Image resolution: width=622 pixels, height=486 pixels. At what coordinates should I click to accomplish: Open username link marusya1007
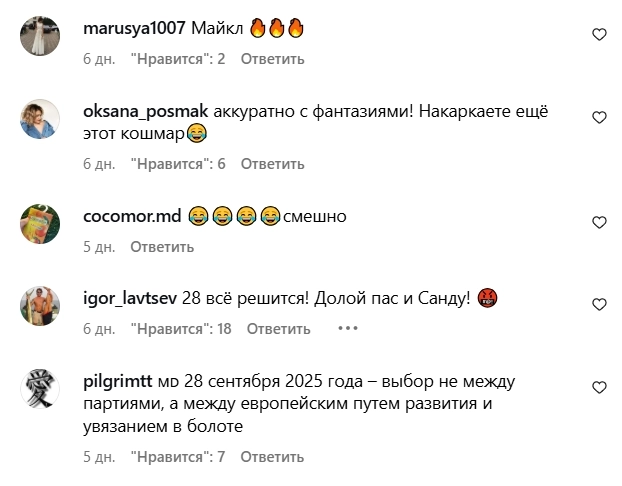[x=134, y=29]
